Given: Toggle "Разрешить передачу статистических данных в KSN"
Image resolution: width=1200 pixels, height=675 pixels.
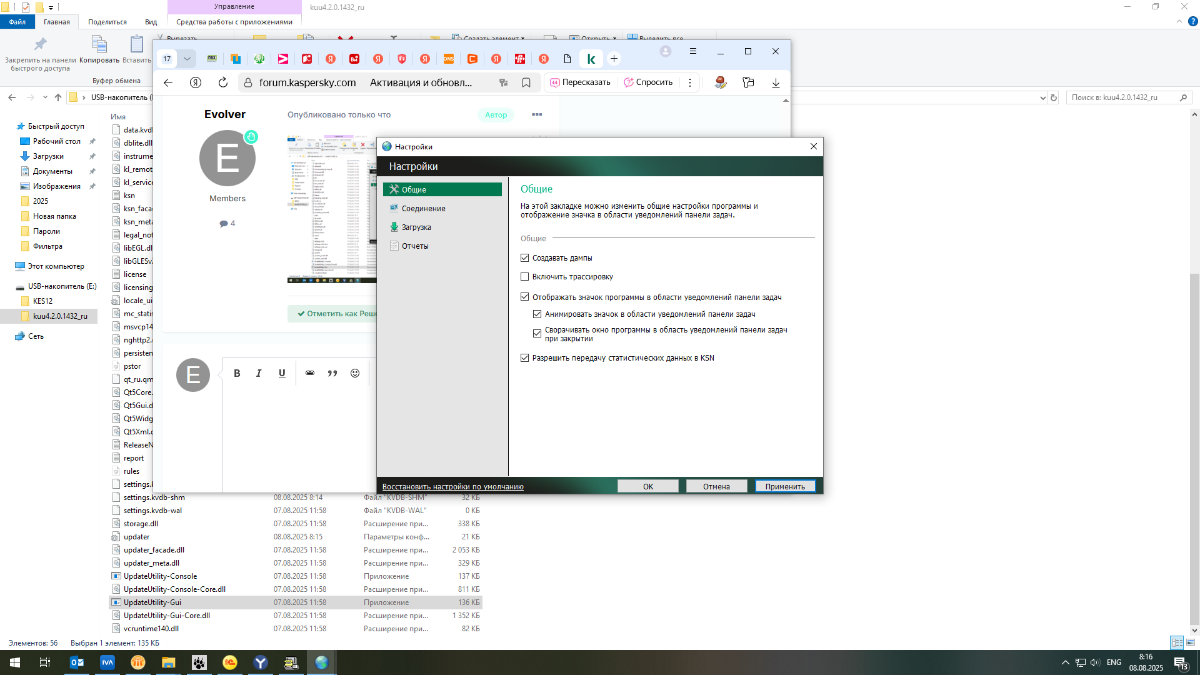Looking at the screenshot, I should [525, 357].
